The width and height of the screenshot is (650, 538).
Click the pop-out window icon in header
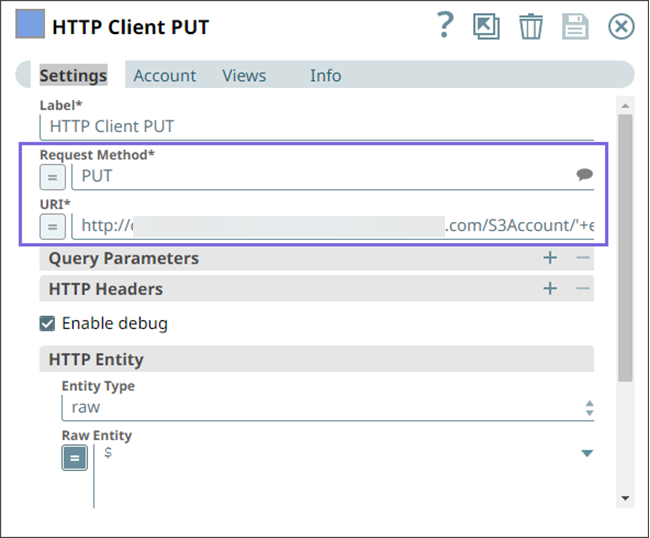coord(487,26)
